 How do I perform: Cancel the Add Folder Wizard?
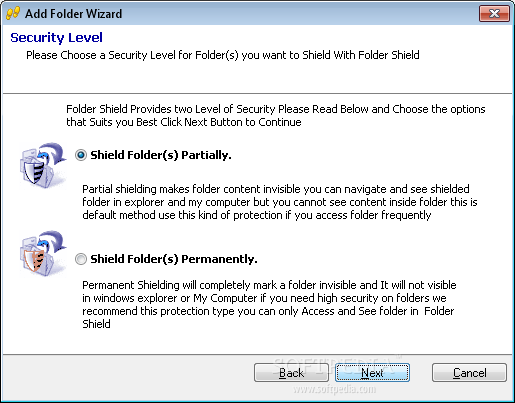coord(469,373)
